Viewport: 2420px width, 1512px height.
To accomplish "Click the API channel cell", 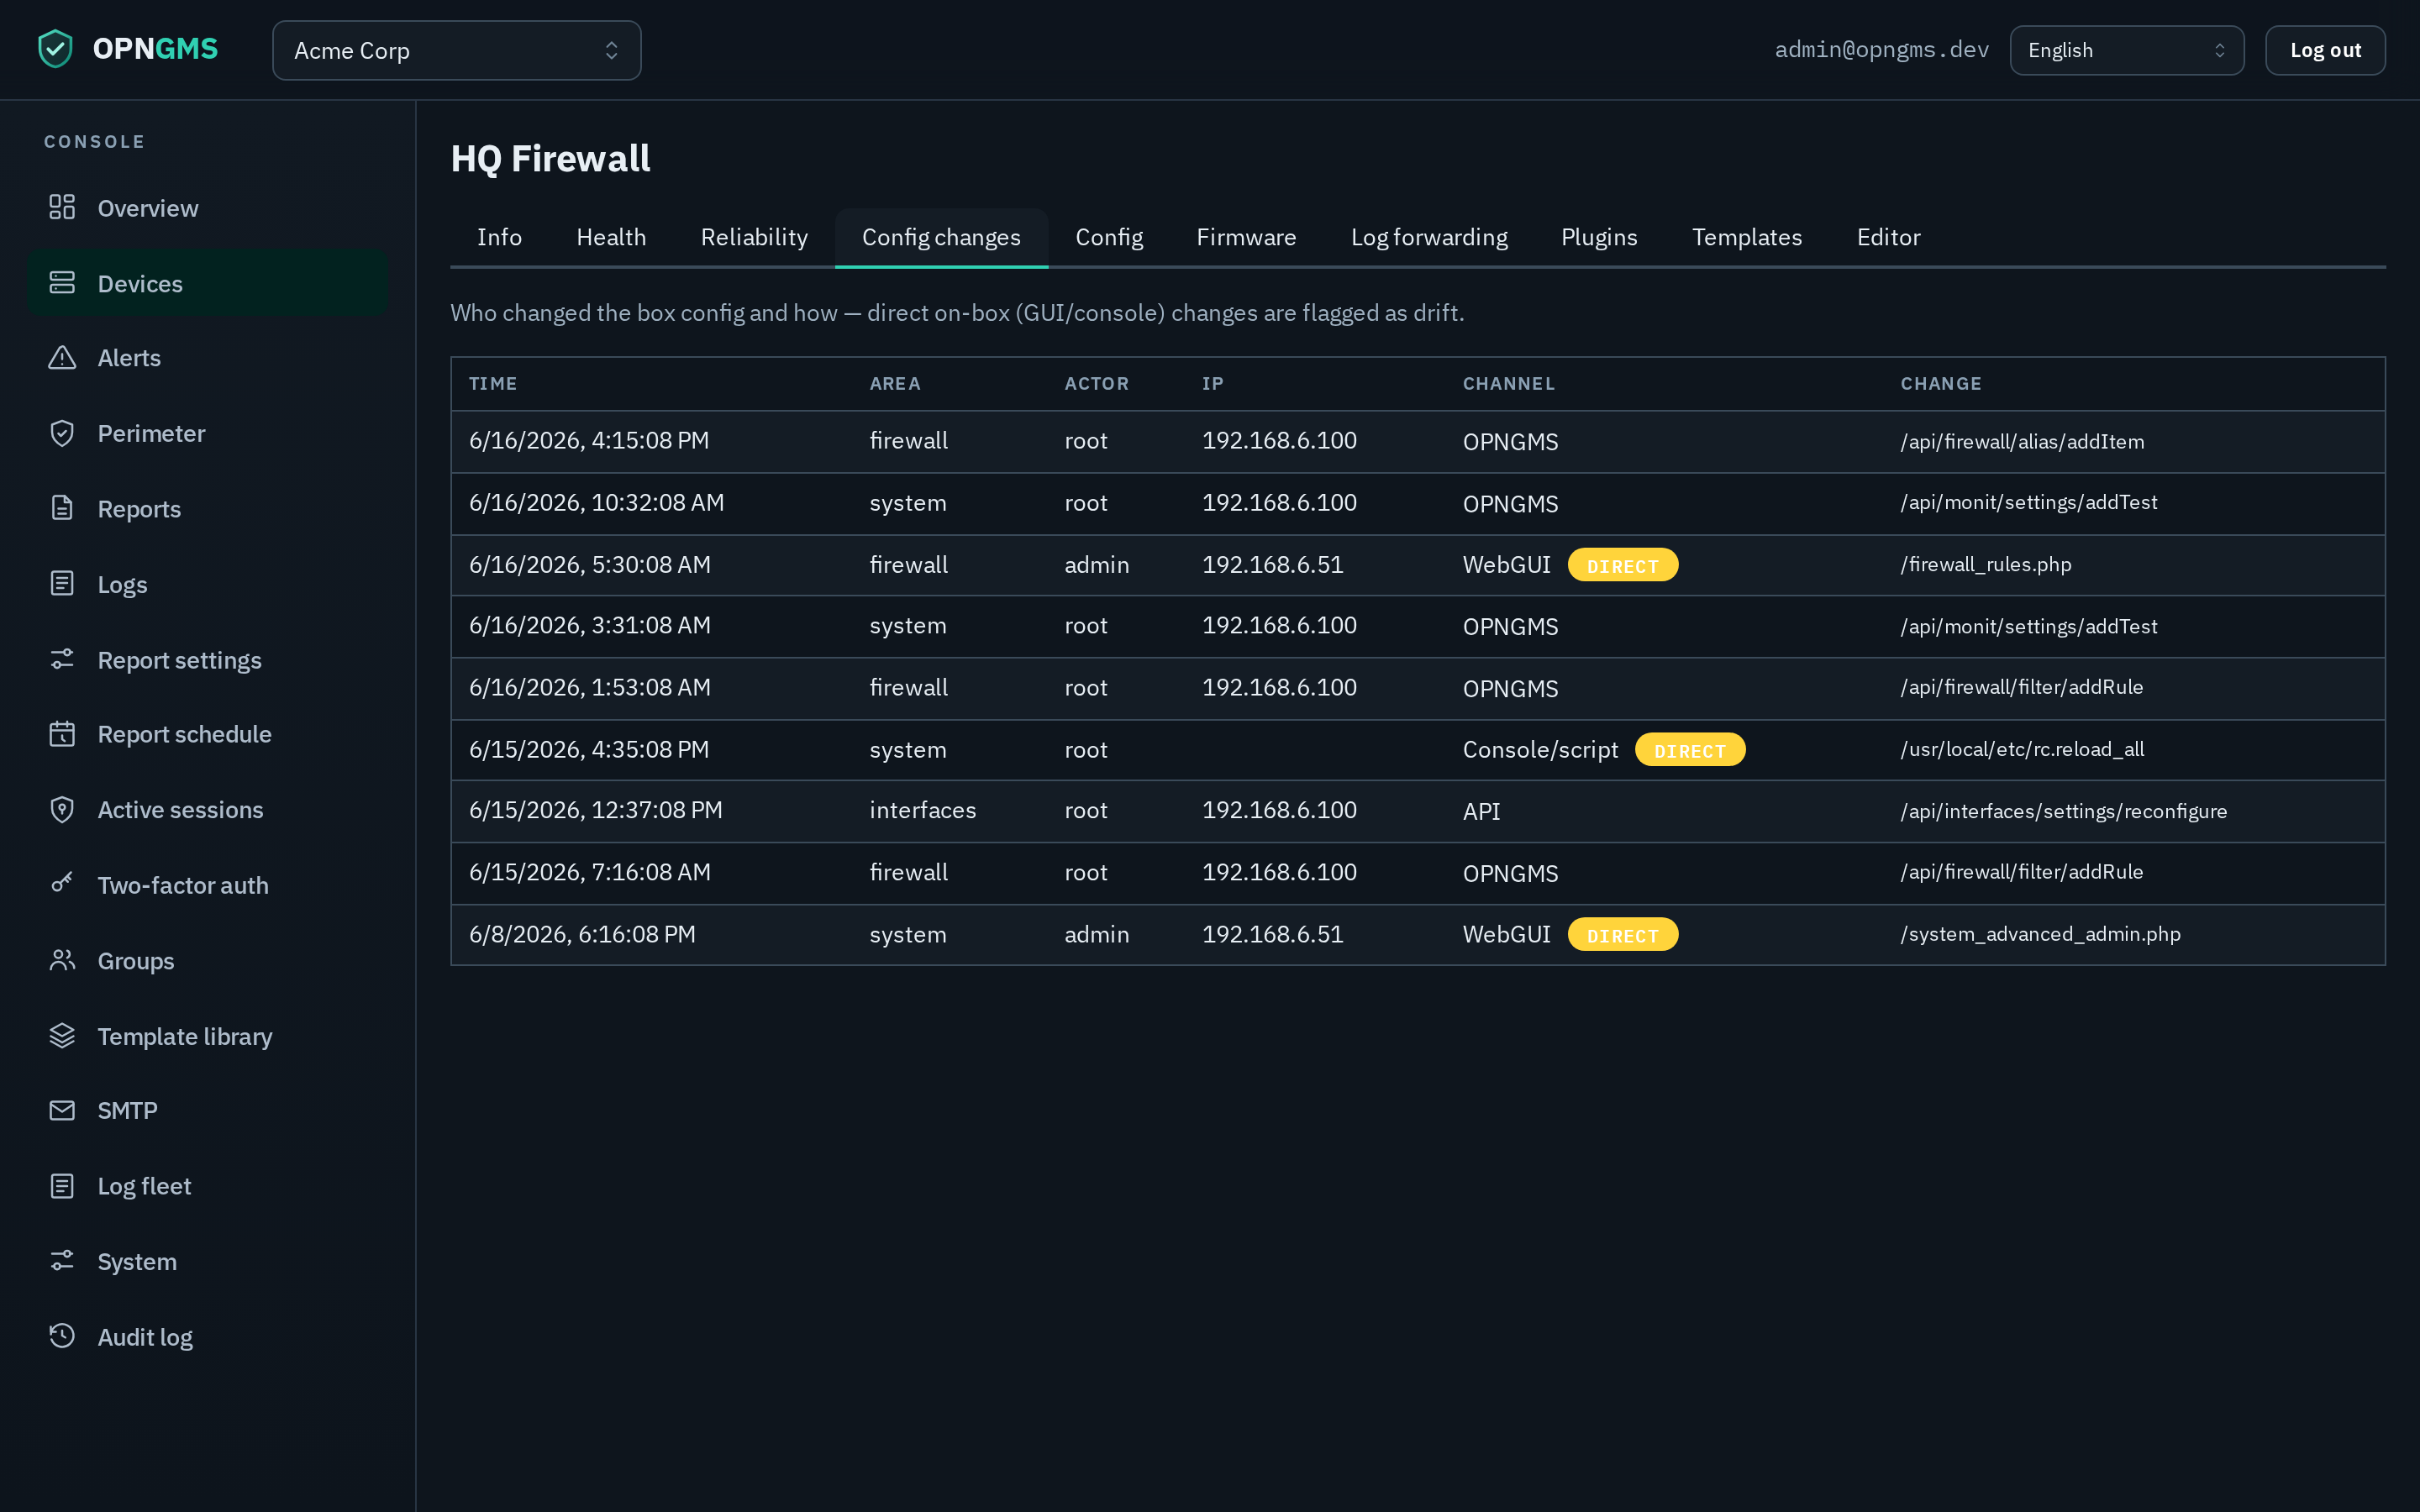I will (1481, 811).
